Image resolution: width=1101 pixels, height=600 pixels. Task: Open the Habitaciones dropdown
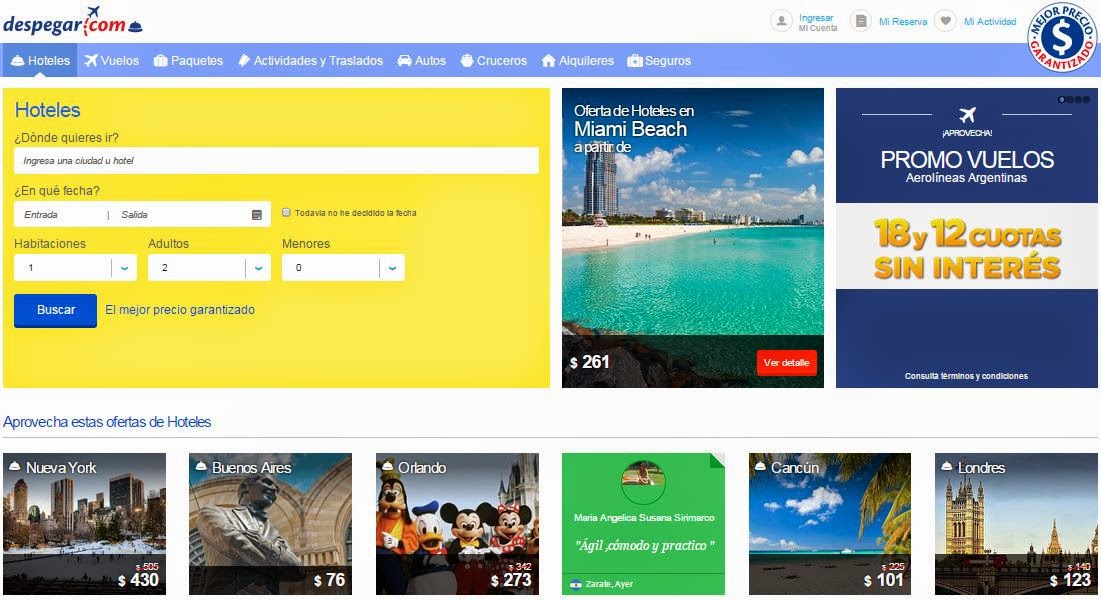[x=122, y=267]
